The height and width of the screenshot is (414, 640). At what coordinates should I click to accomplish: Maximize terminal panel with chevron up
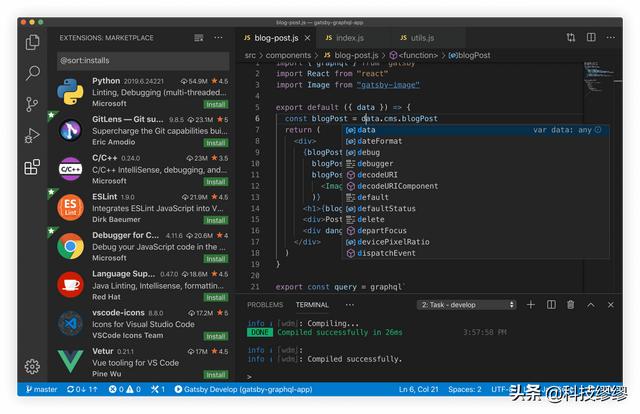tap(590, 304)
